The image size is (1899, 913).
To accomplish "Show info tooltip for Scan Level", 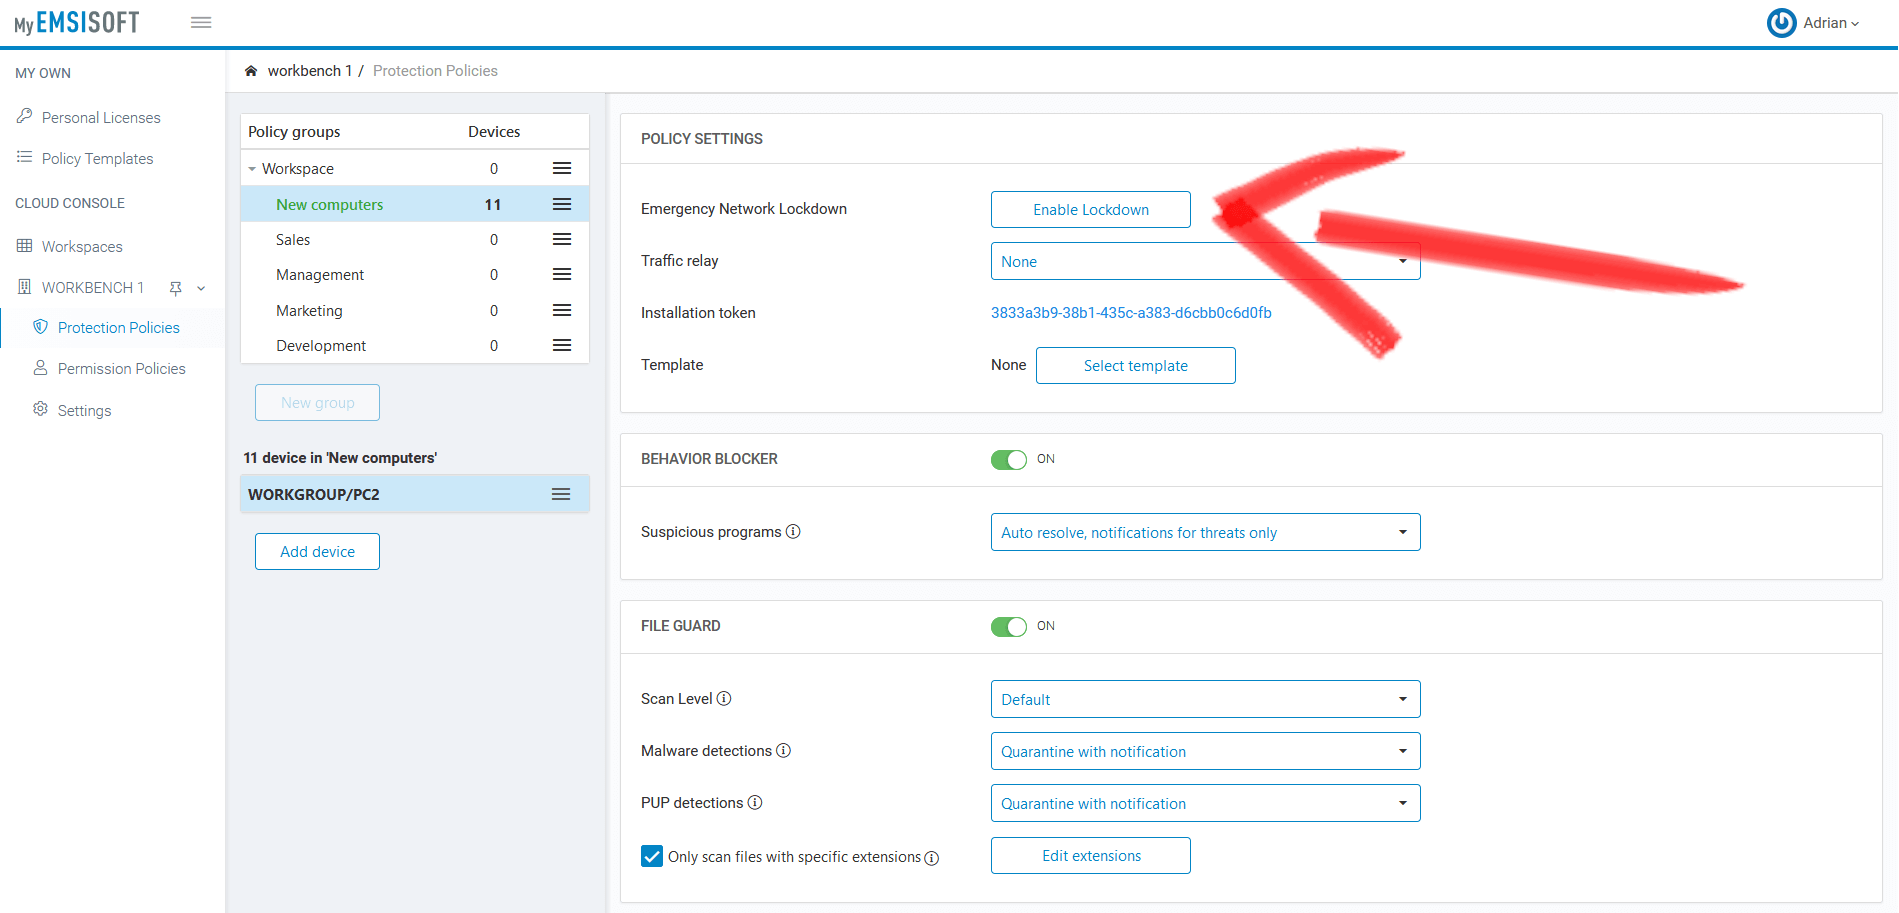I will [724, 699].
